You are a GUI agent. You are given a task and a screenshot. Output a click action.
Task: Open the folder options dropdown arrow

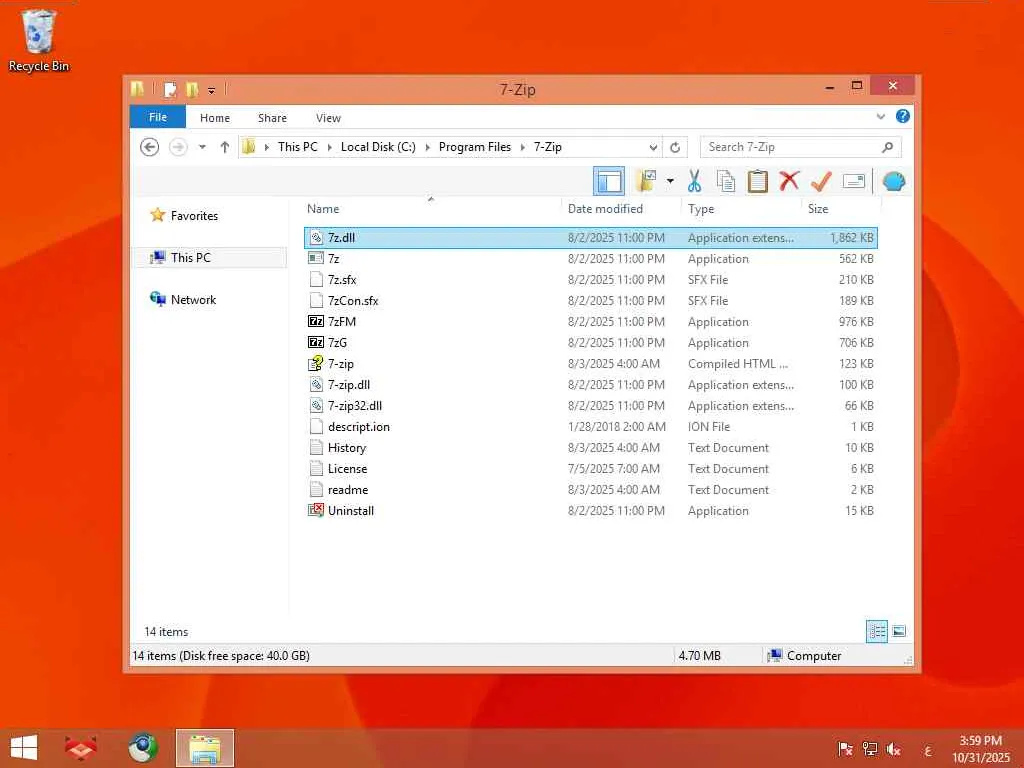[x=670, y=181]
